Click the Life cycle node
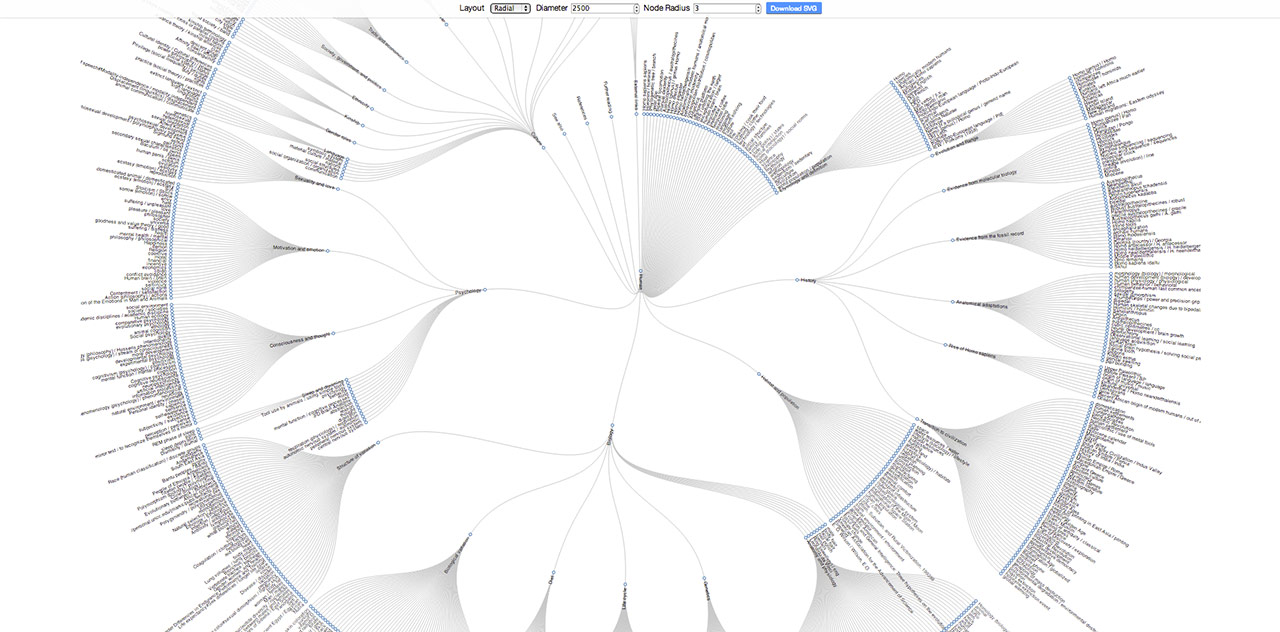 (624, 582)
